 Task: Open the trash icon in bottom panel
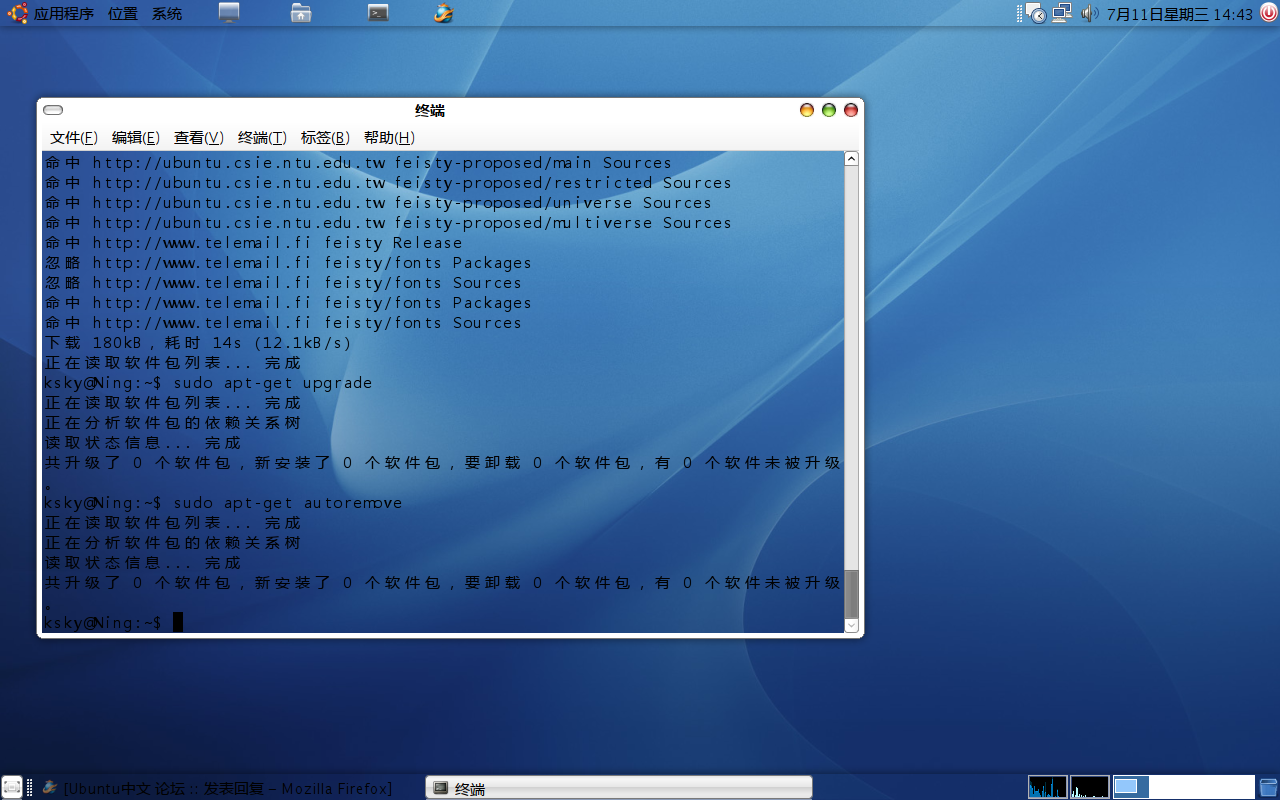coord(1268,788)
